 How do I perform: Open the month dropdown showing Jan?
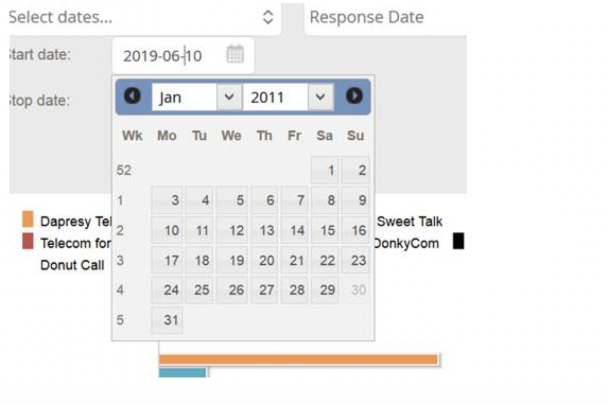click(x=197, y=97)
